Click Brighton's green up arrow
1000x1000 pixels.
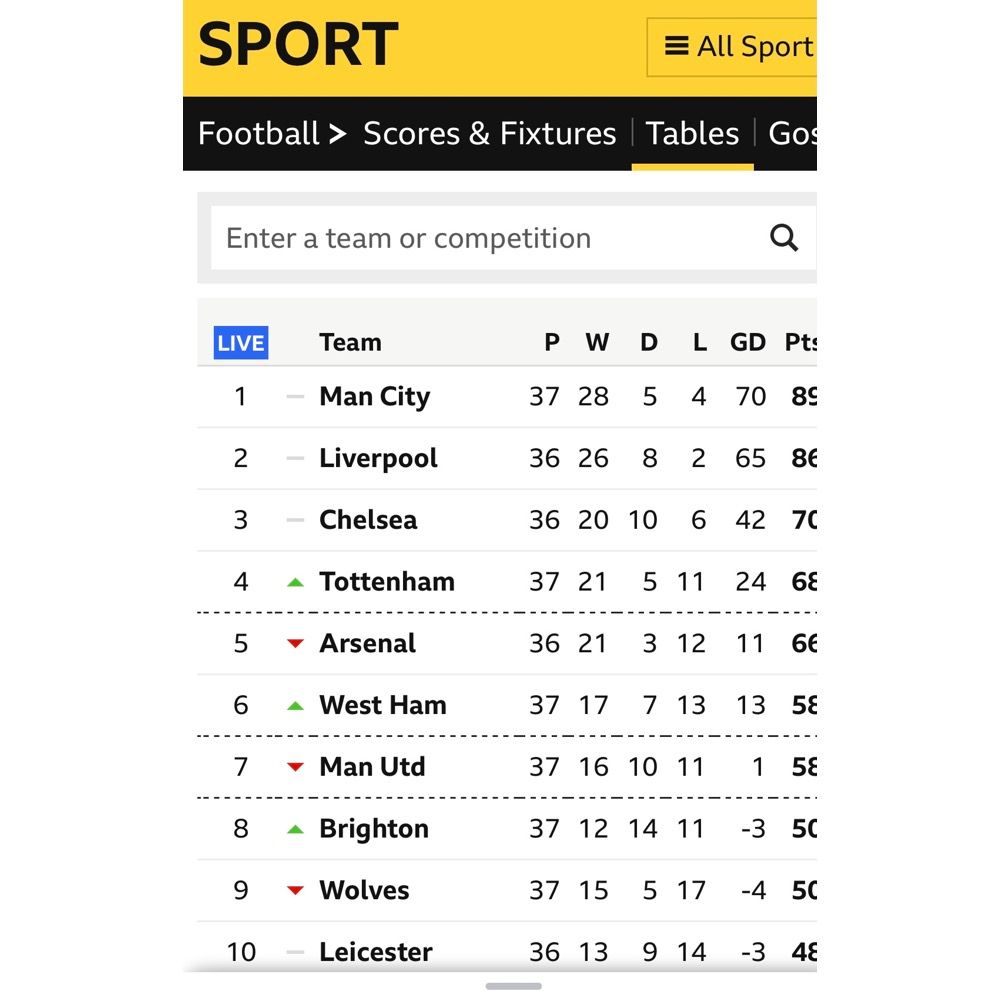pyautogui.click(x=295, y=829)
